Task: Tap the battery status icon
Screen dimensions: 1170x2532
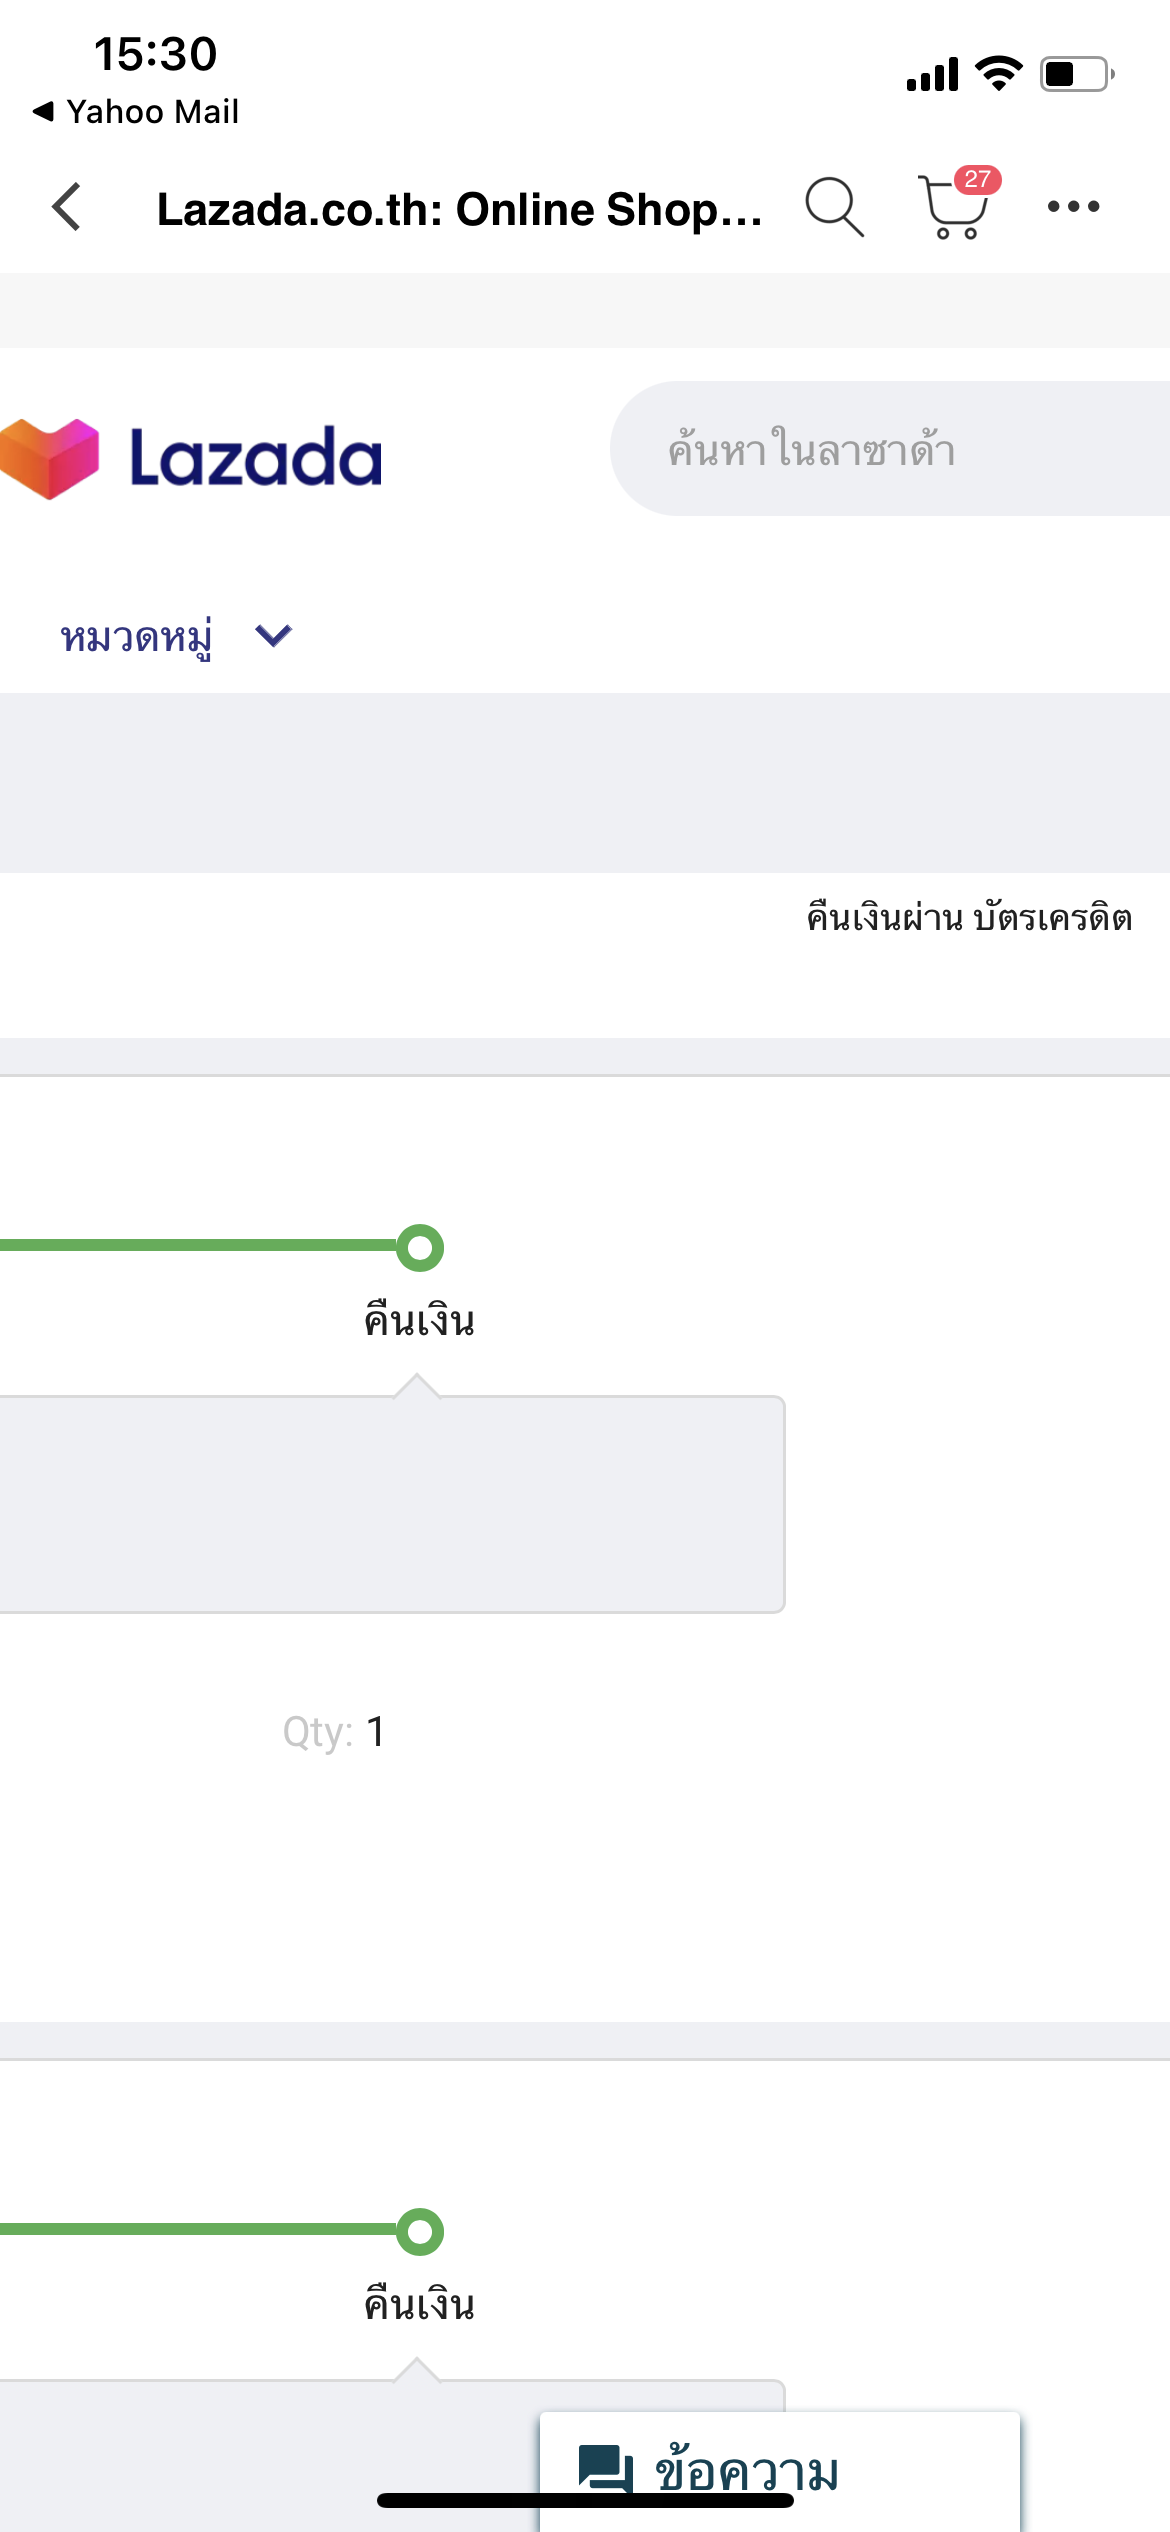Action: click(x=1076, y=74)
